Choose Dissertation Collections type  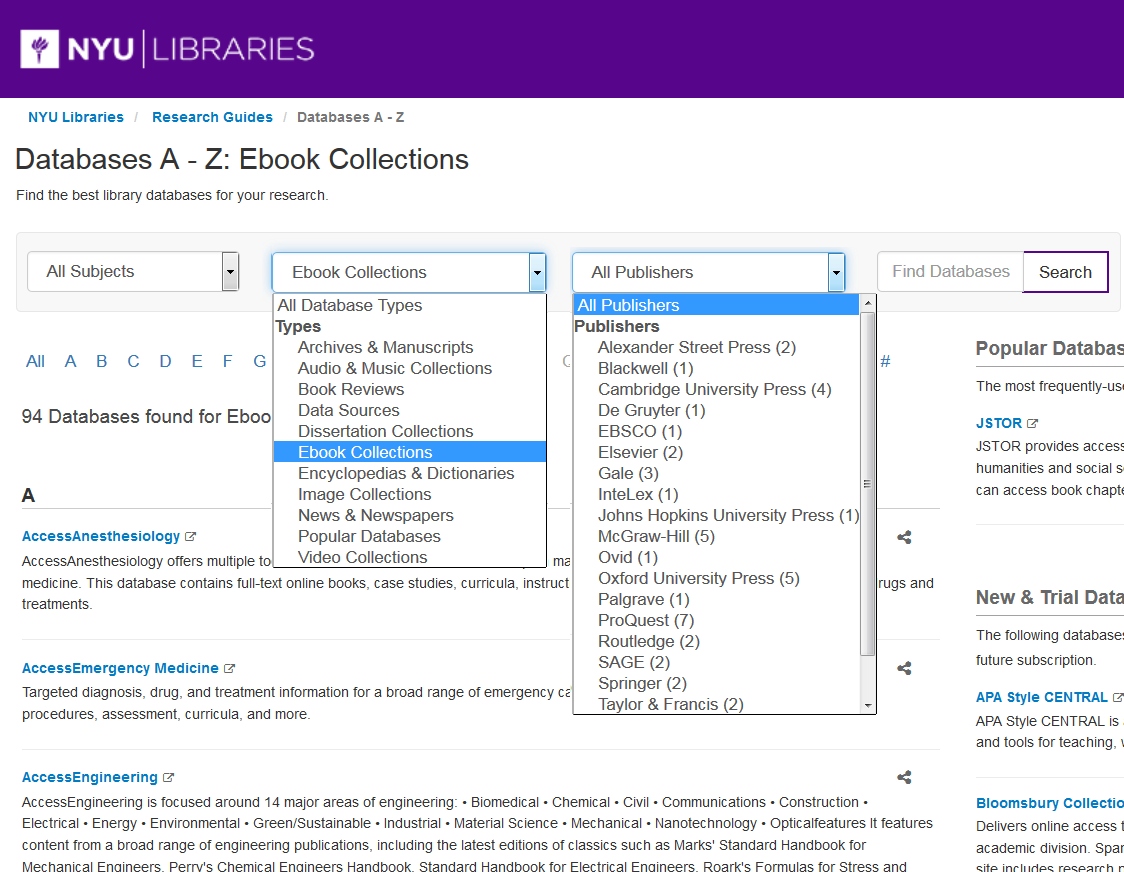(x=409, y=431)
